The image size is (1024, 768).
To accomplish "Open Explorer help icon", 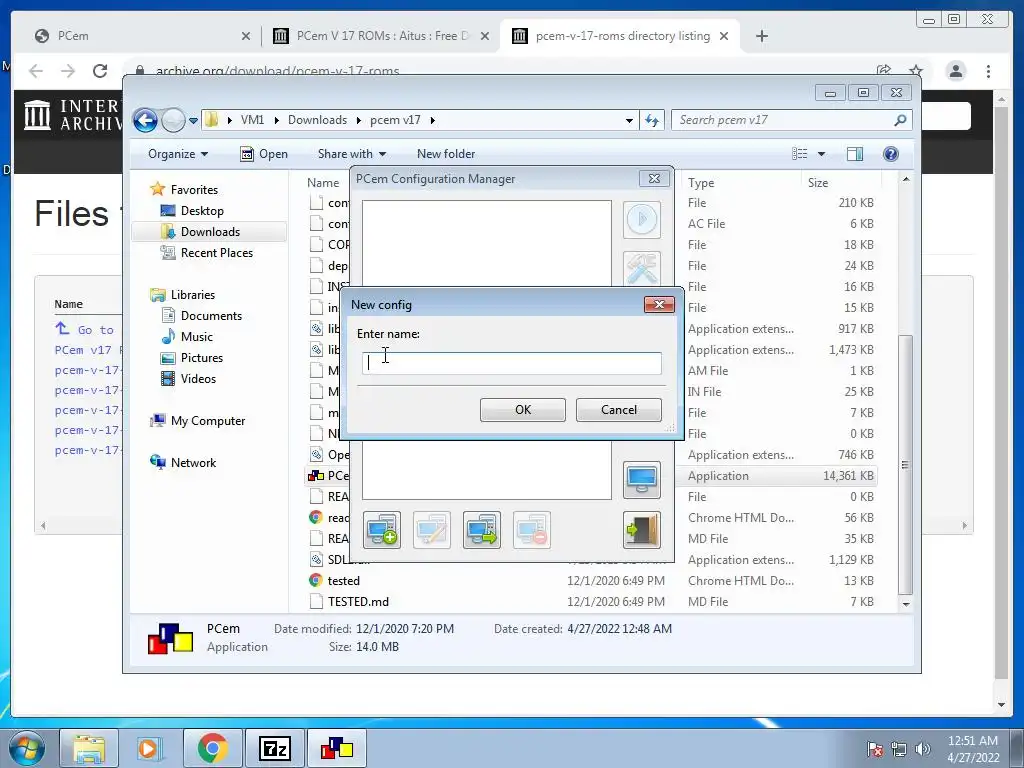I will tap(891, 153).
